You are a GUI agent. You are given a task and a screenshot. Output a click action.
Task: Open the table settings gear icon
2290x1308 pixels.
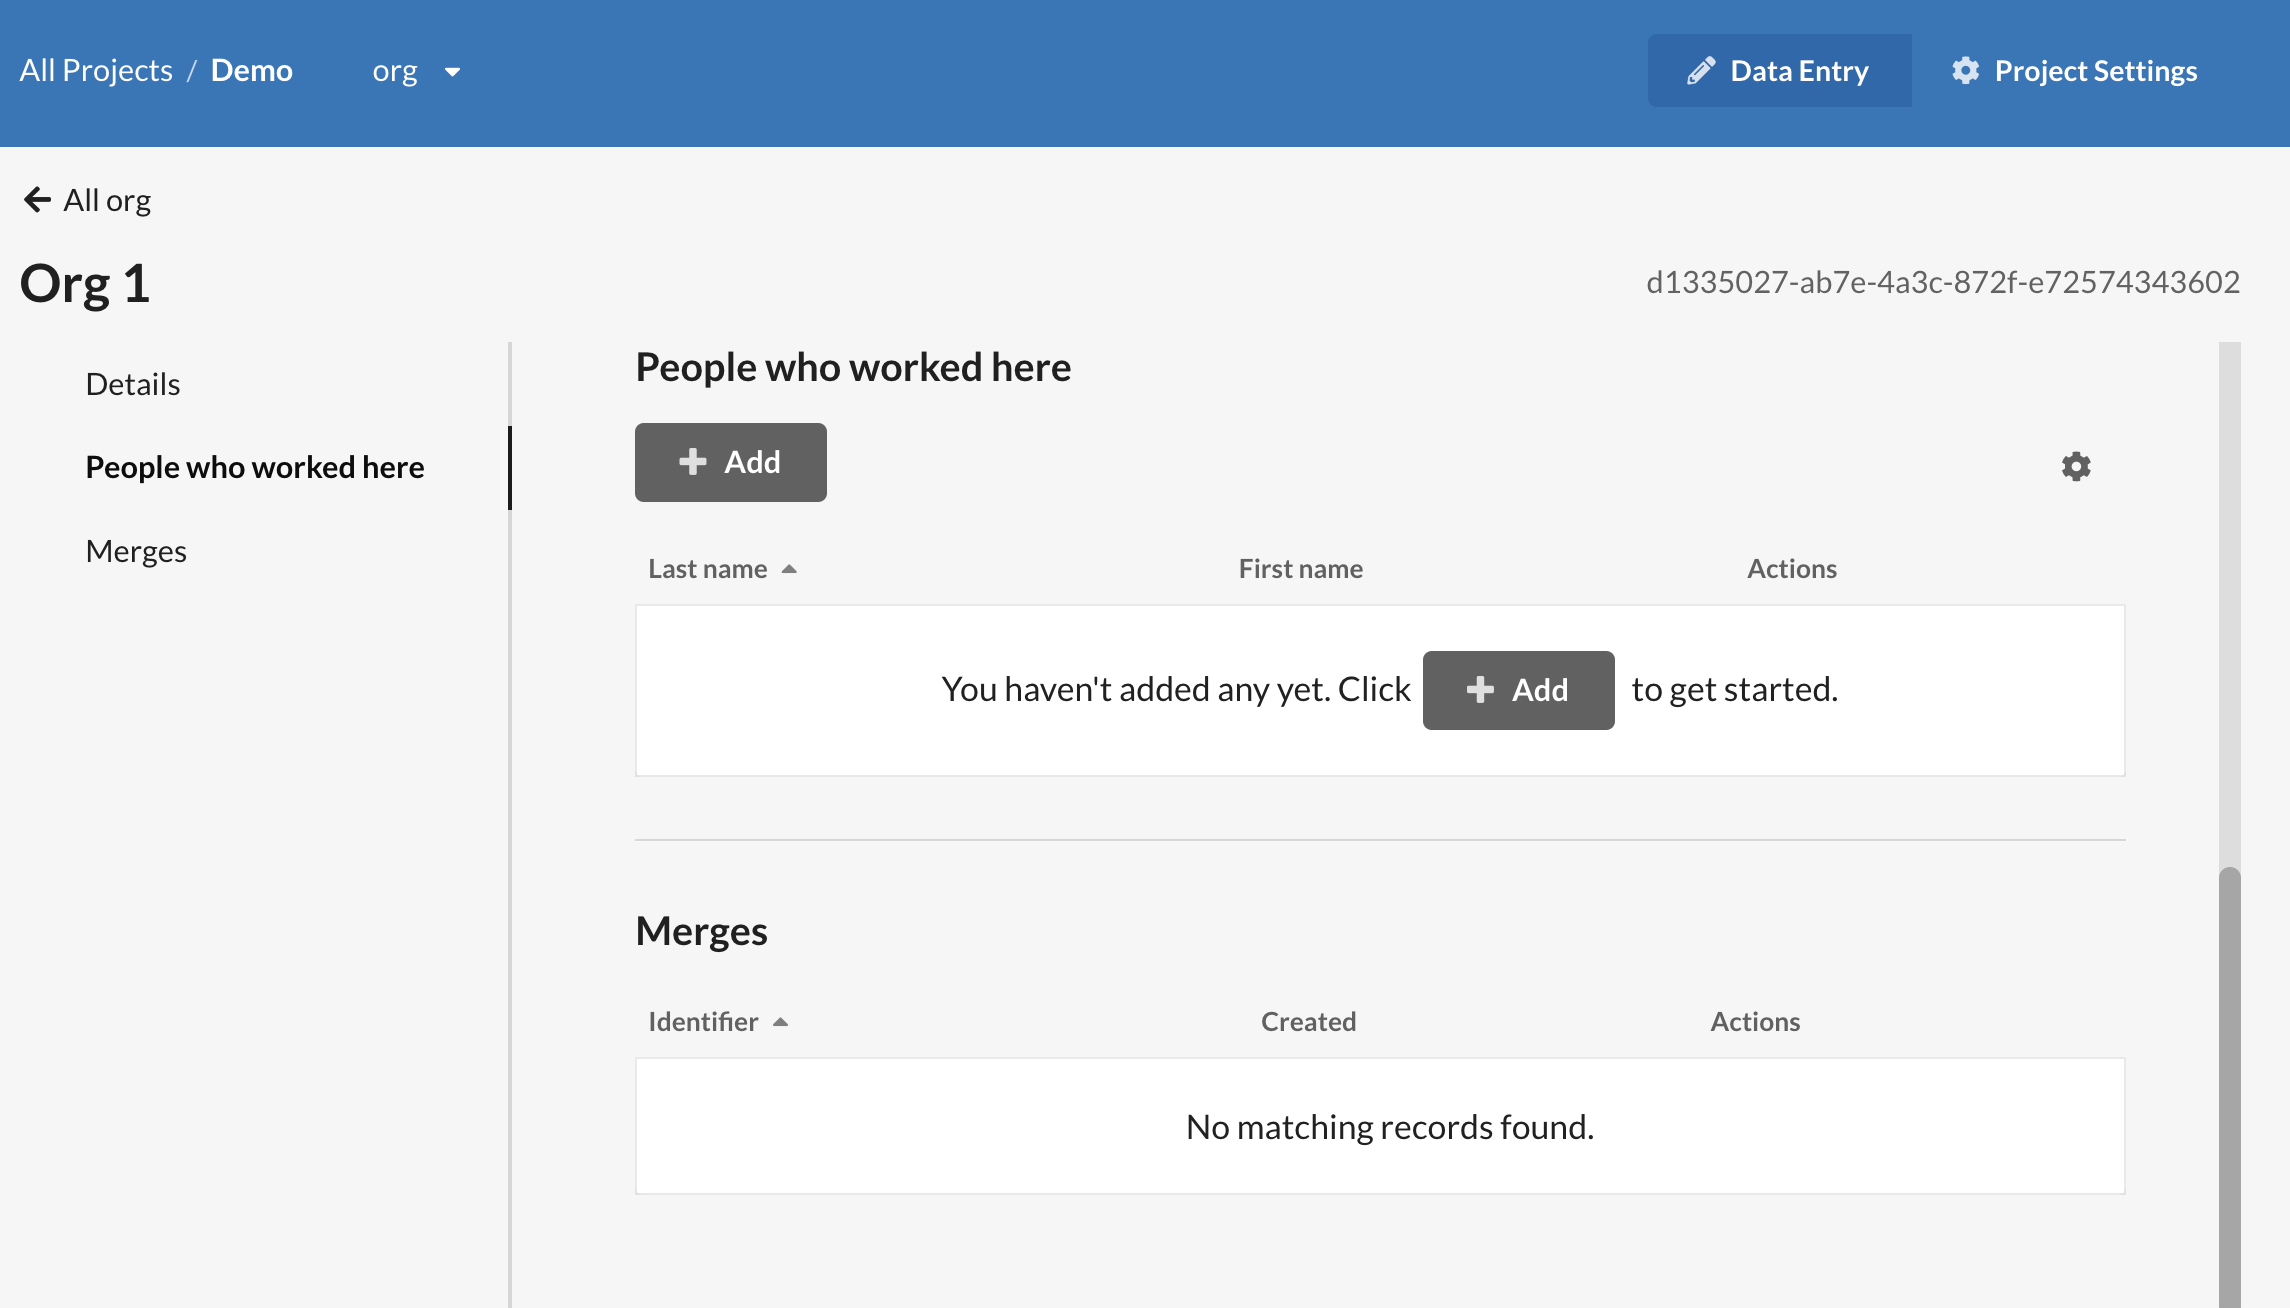tap(2076, 466)
